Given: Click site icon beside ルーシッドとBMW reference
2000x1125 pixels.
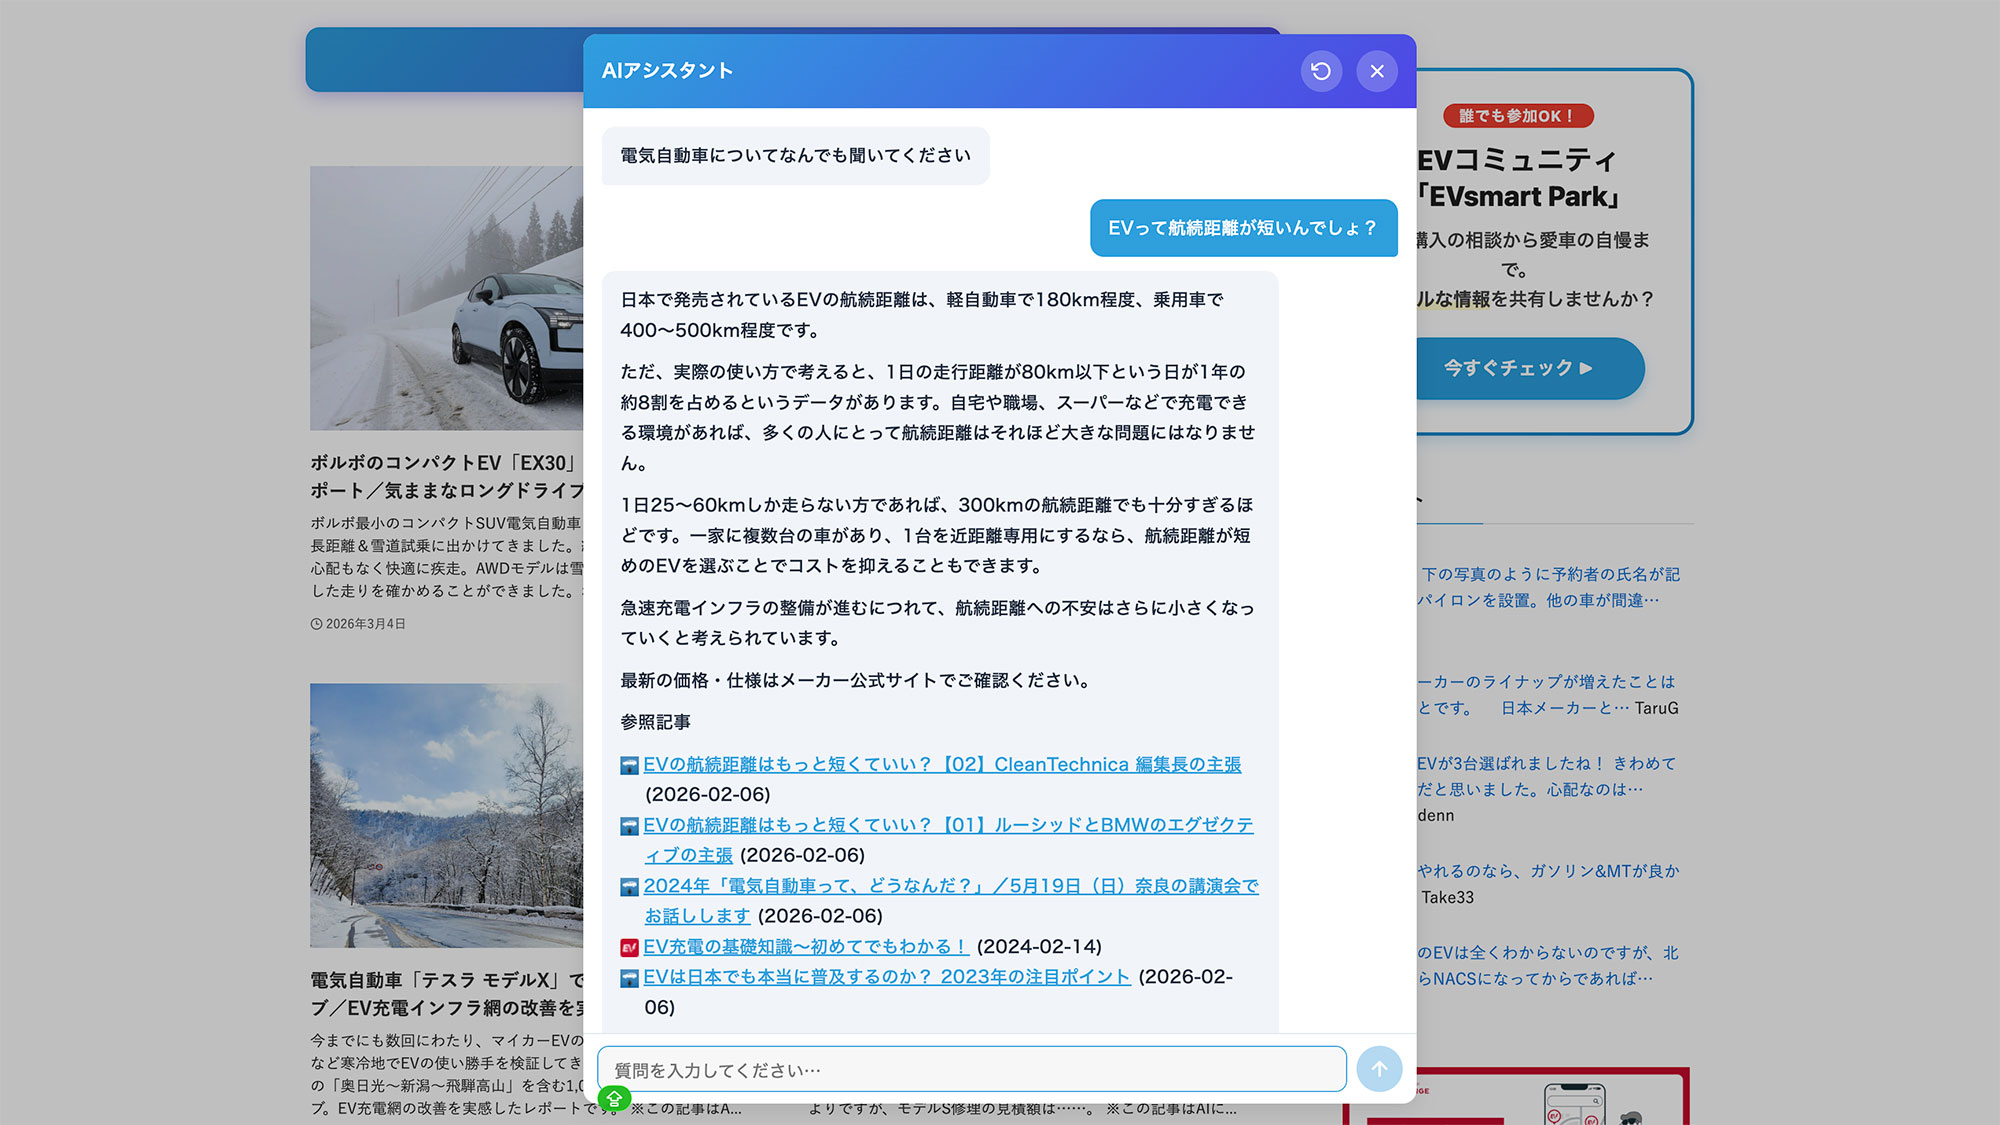Looking at the screenshot, I should 629,826.
